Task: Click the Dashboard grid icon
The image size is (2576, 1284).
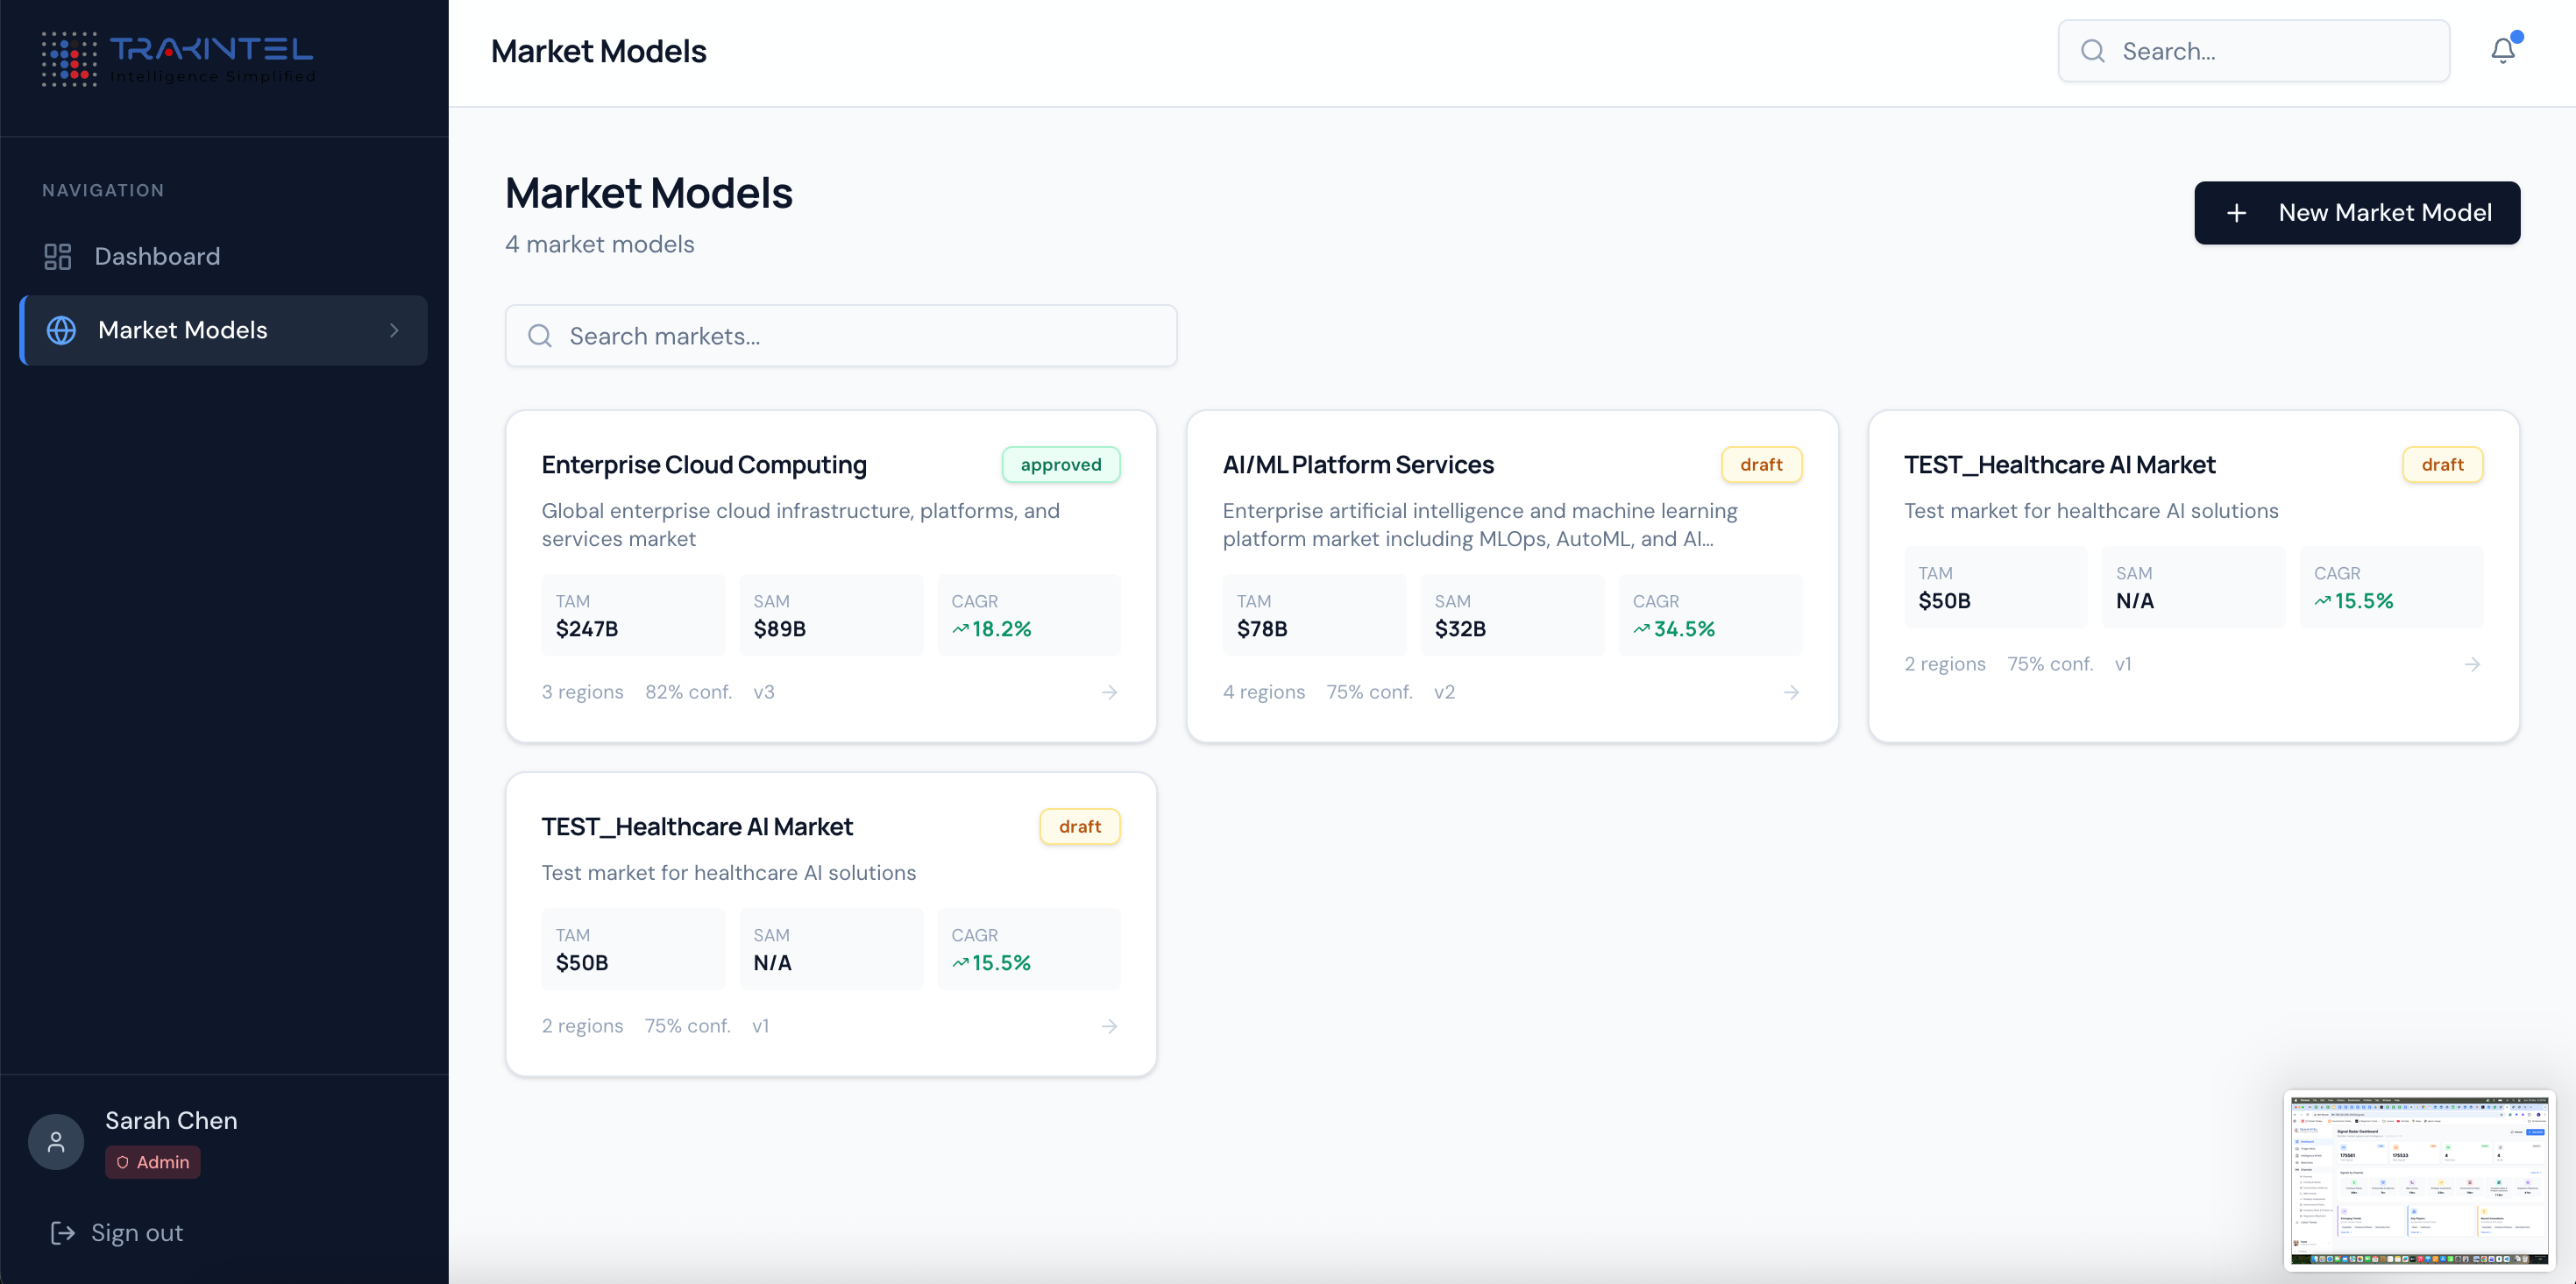Action: pos(58,257)
